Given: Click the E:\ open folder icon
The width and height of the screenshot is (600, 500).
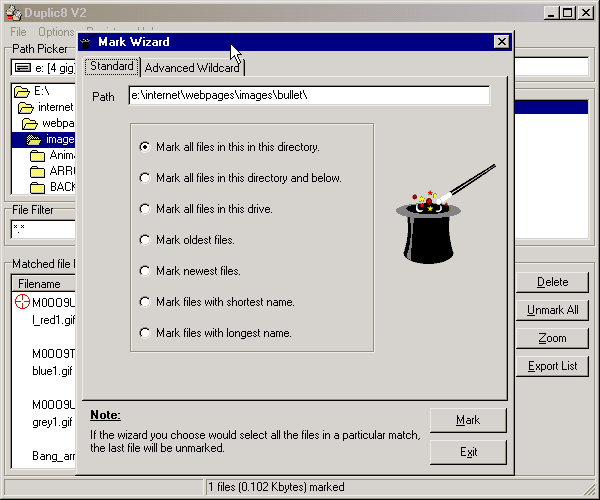Looking at the screenshot, I should pos(22,92).
